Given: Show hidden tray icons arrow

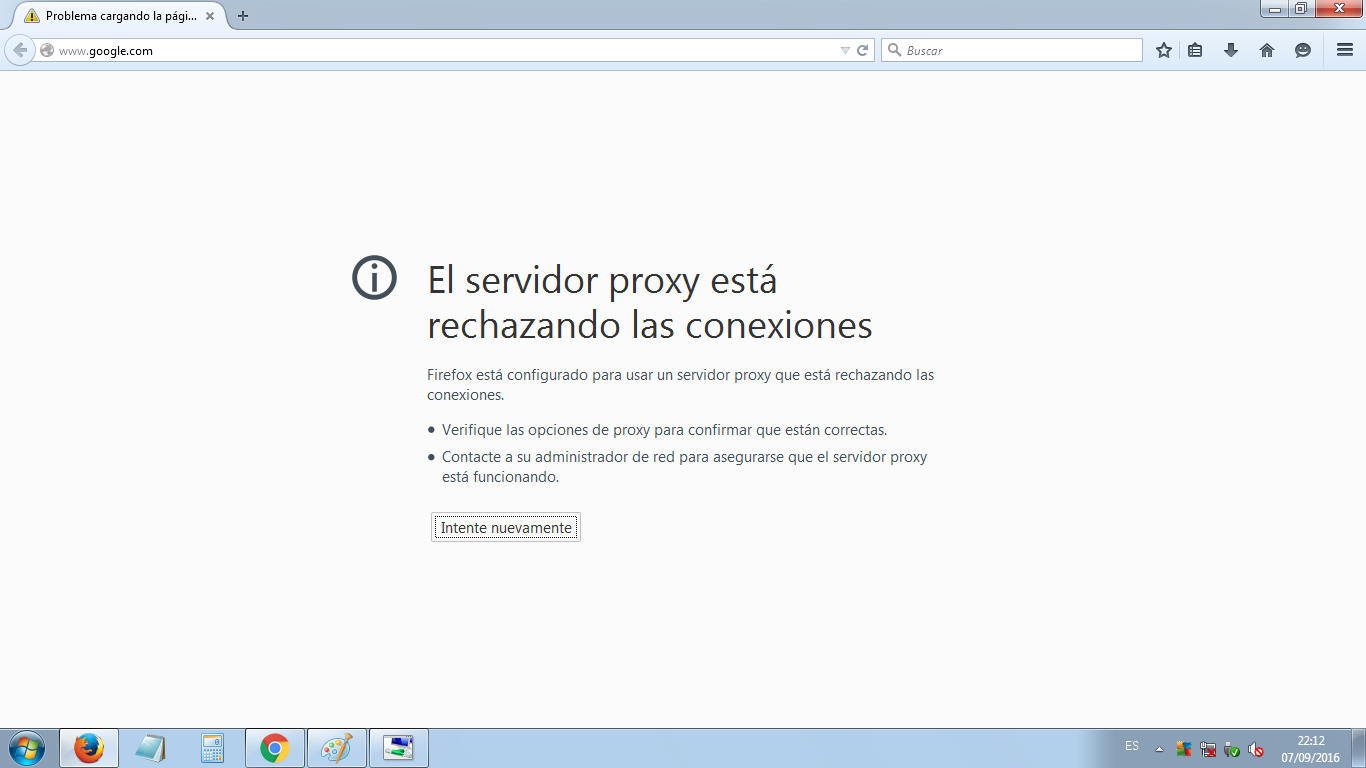Looking at the screenshot, I should [1159, 749].
